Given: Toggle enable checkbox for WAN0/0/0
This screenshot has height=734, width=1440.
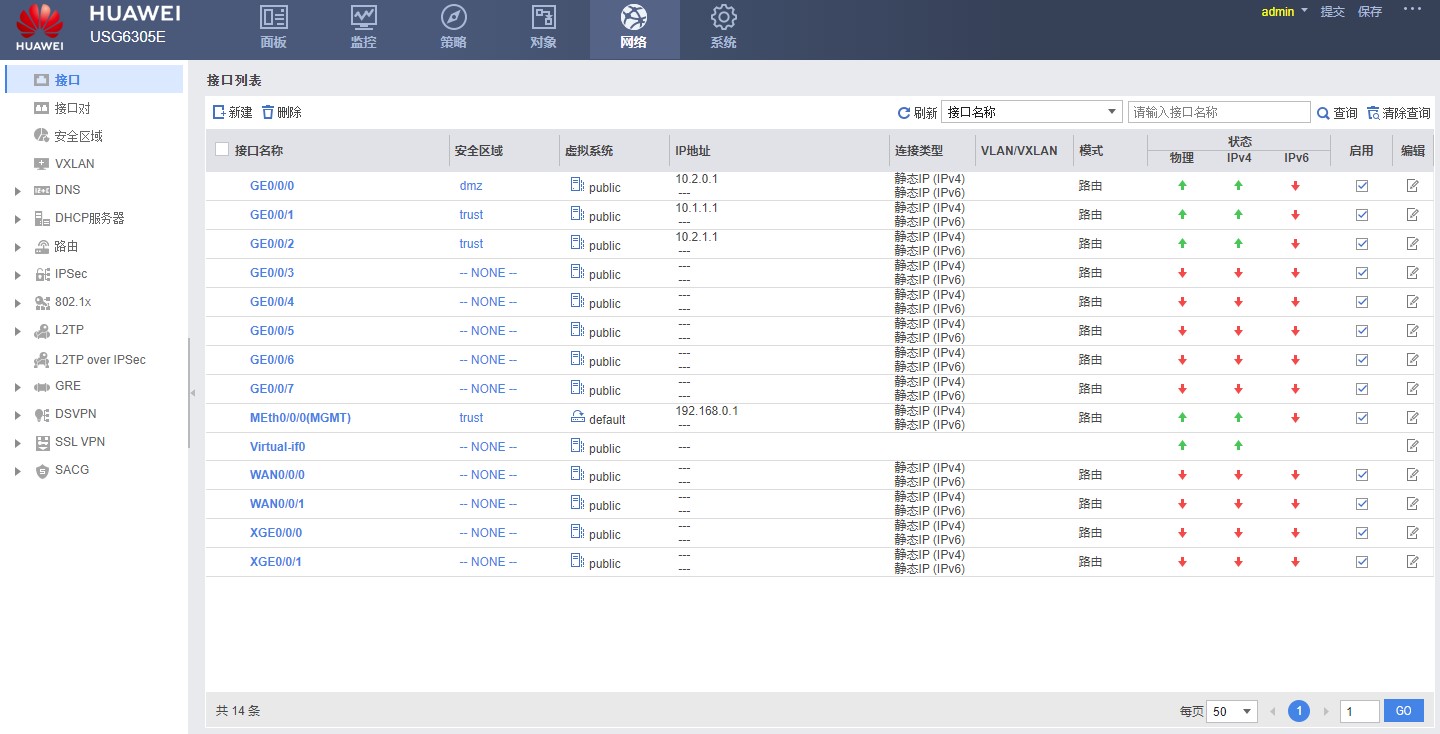Looking at the screenshot, I should coord(1361,475).
